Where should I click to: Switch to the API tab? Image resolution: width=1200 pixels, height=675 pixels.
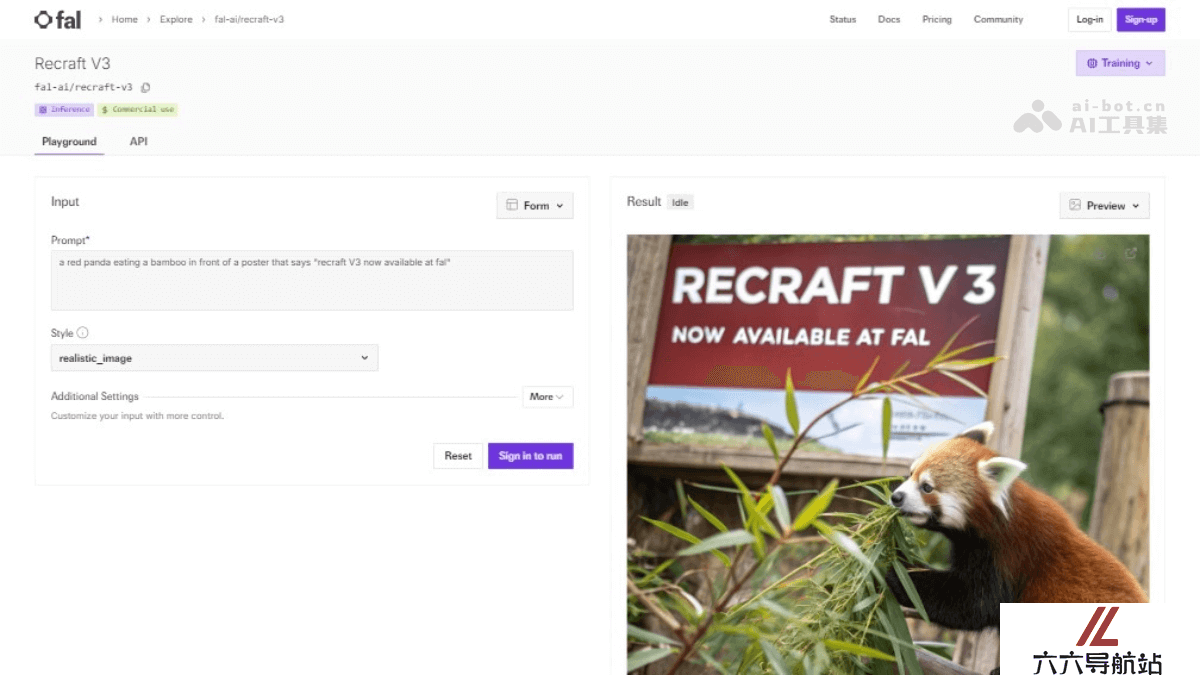(138, 142)
